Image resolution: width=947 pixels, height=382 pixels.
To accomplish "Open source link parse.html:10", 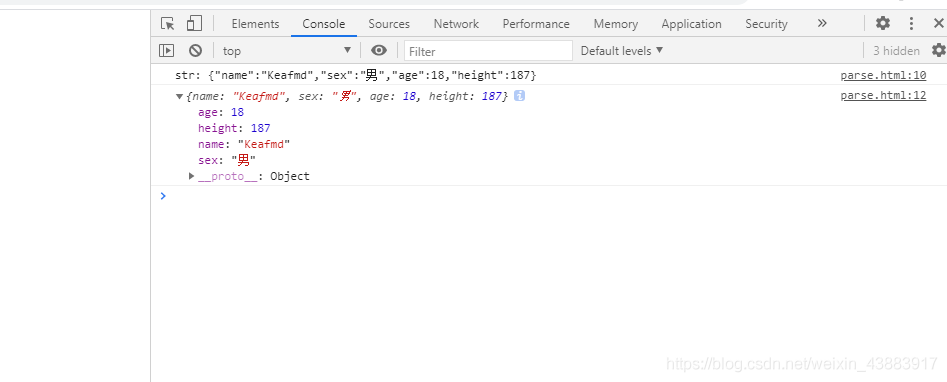I will (883, 76).
